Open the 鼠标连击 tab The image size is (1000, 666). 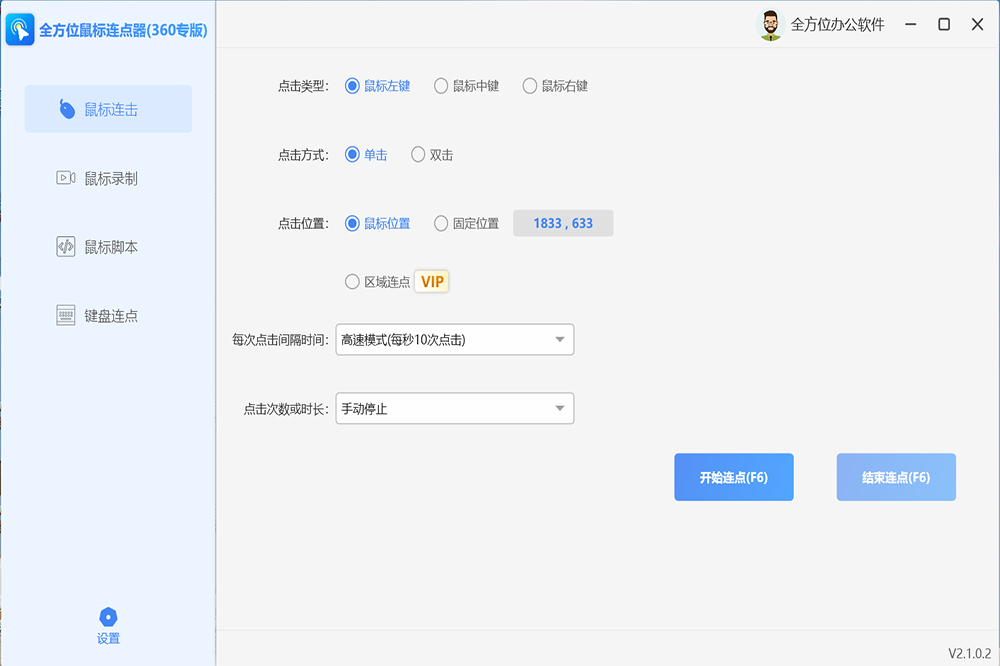[x=108, y=109]
